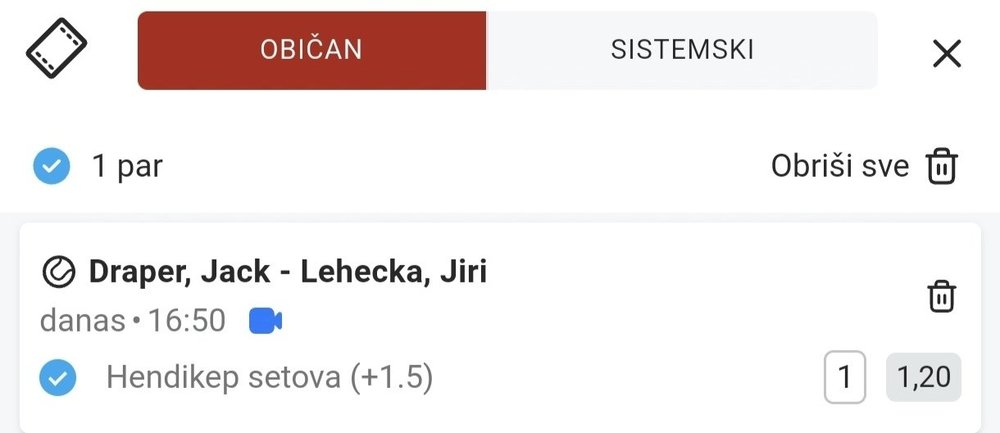This screenshot has height=433, width=1000.
Task: Remove the Draper - Lehecka match trash icon
Action: point(942,297)
